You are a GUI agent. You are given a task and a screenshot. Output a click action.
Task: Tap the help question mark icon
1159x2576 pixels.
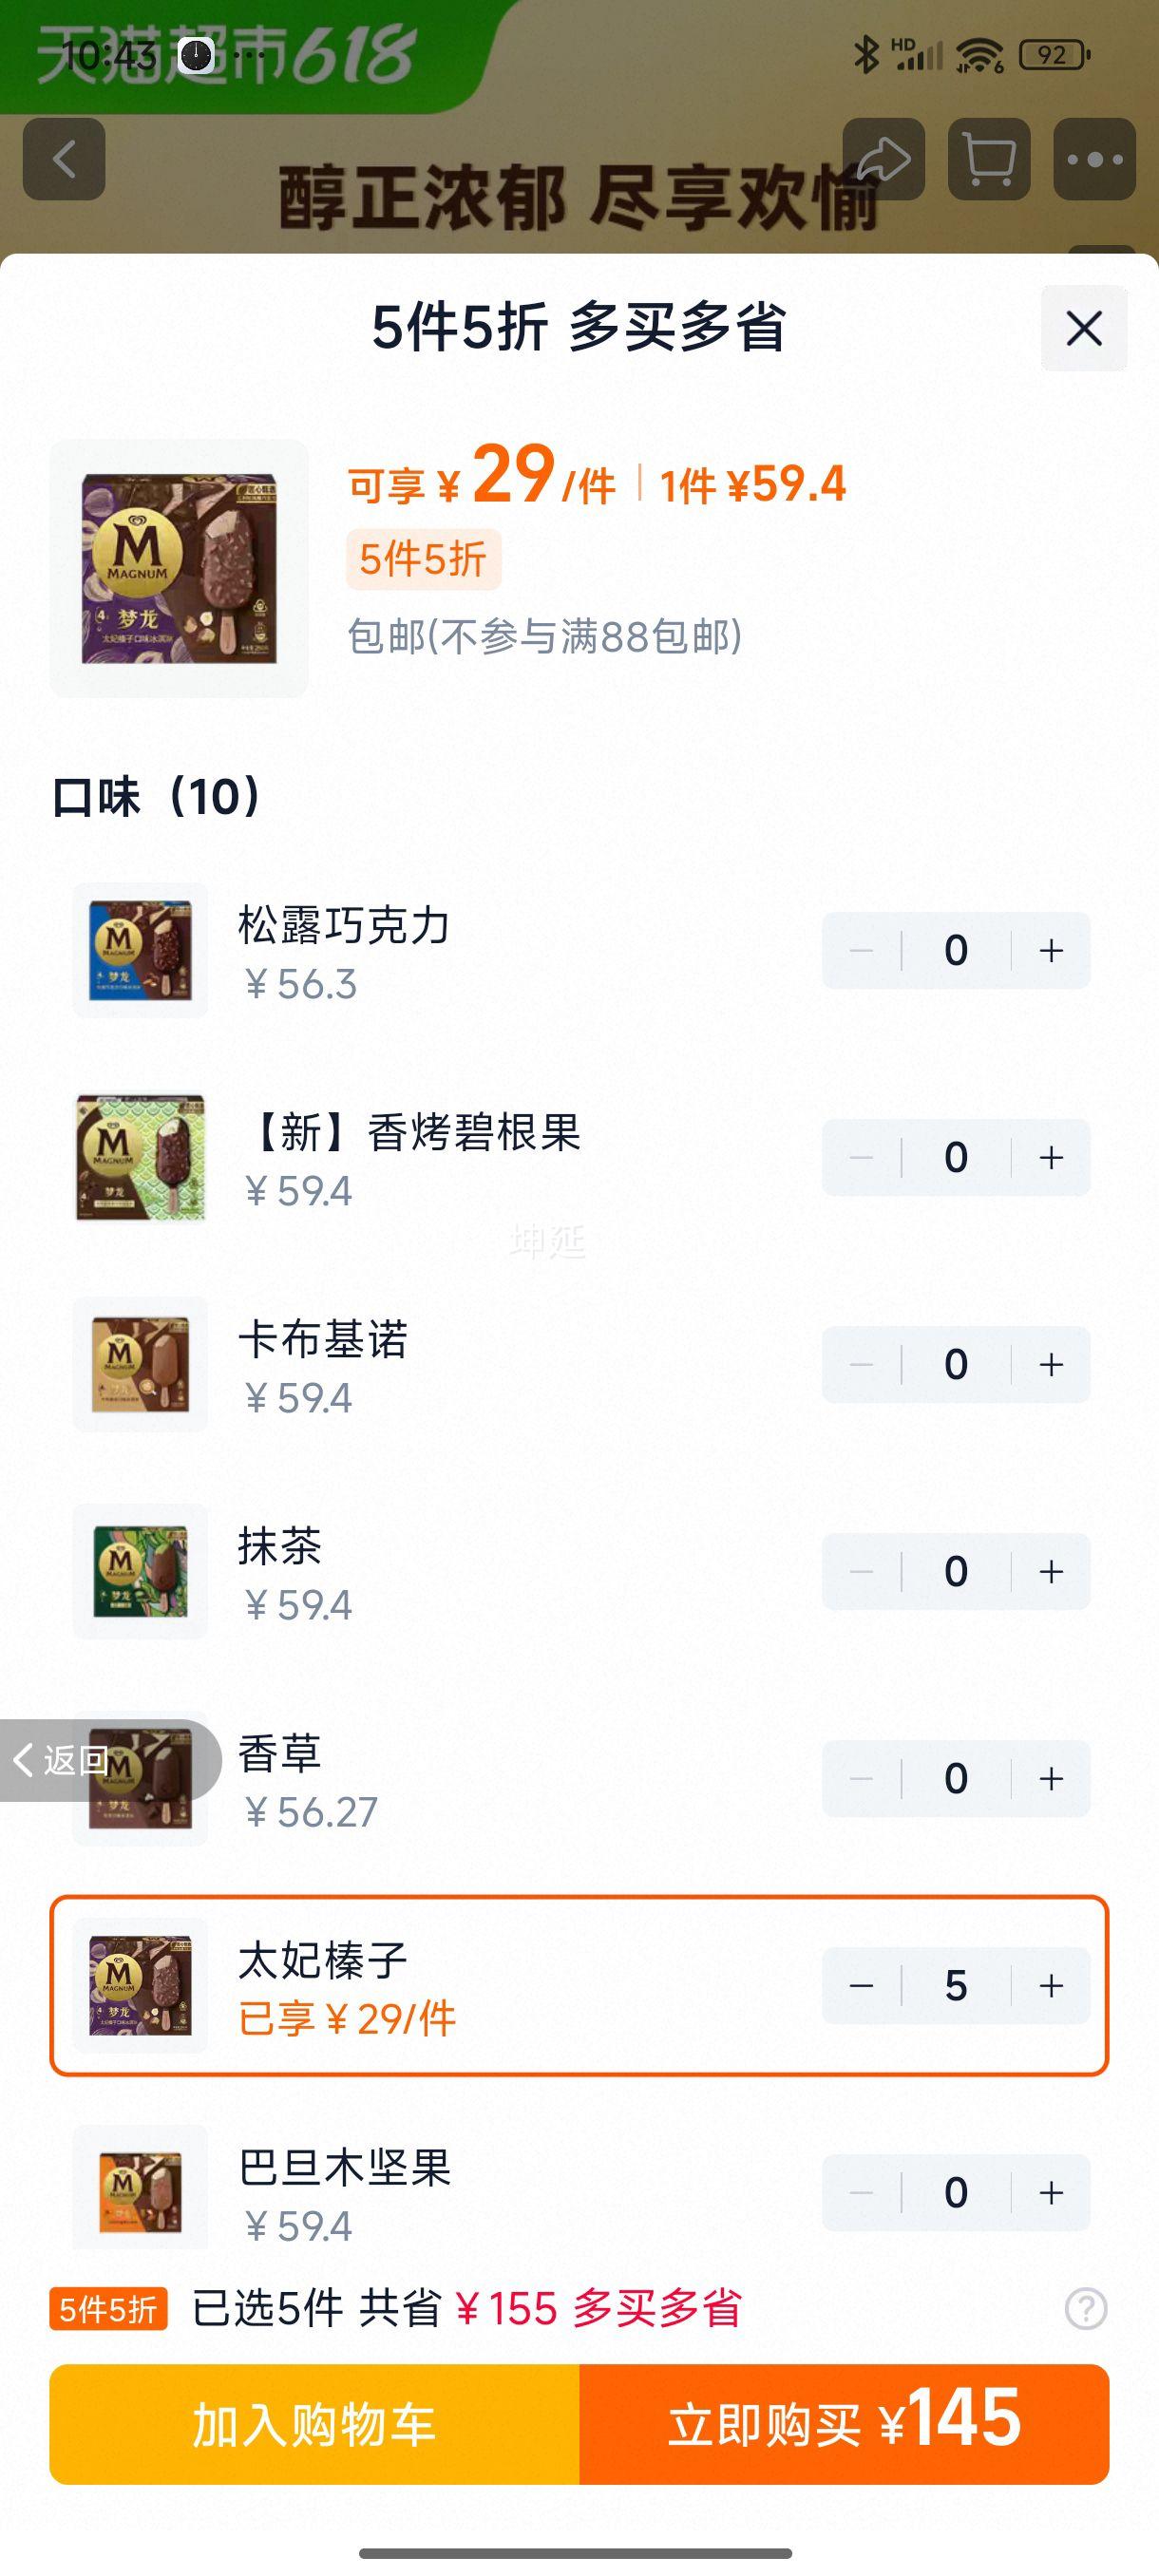(1086, 2308)
